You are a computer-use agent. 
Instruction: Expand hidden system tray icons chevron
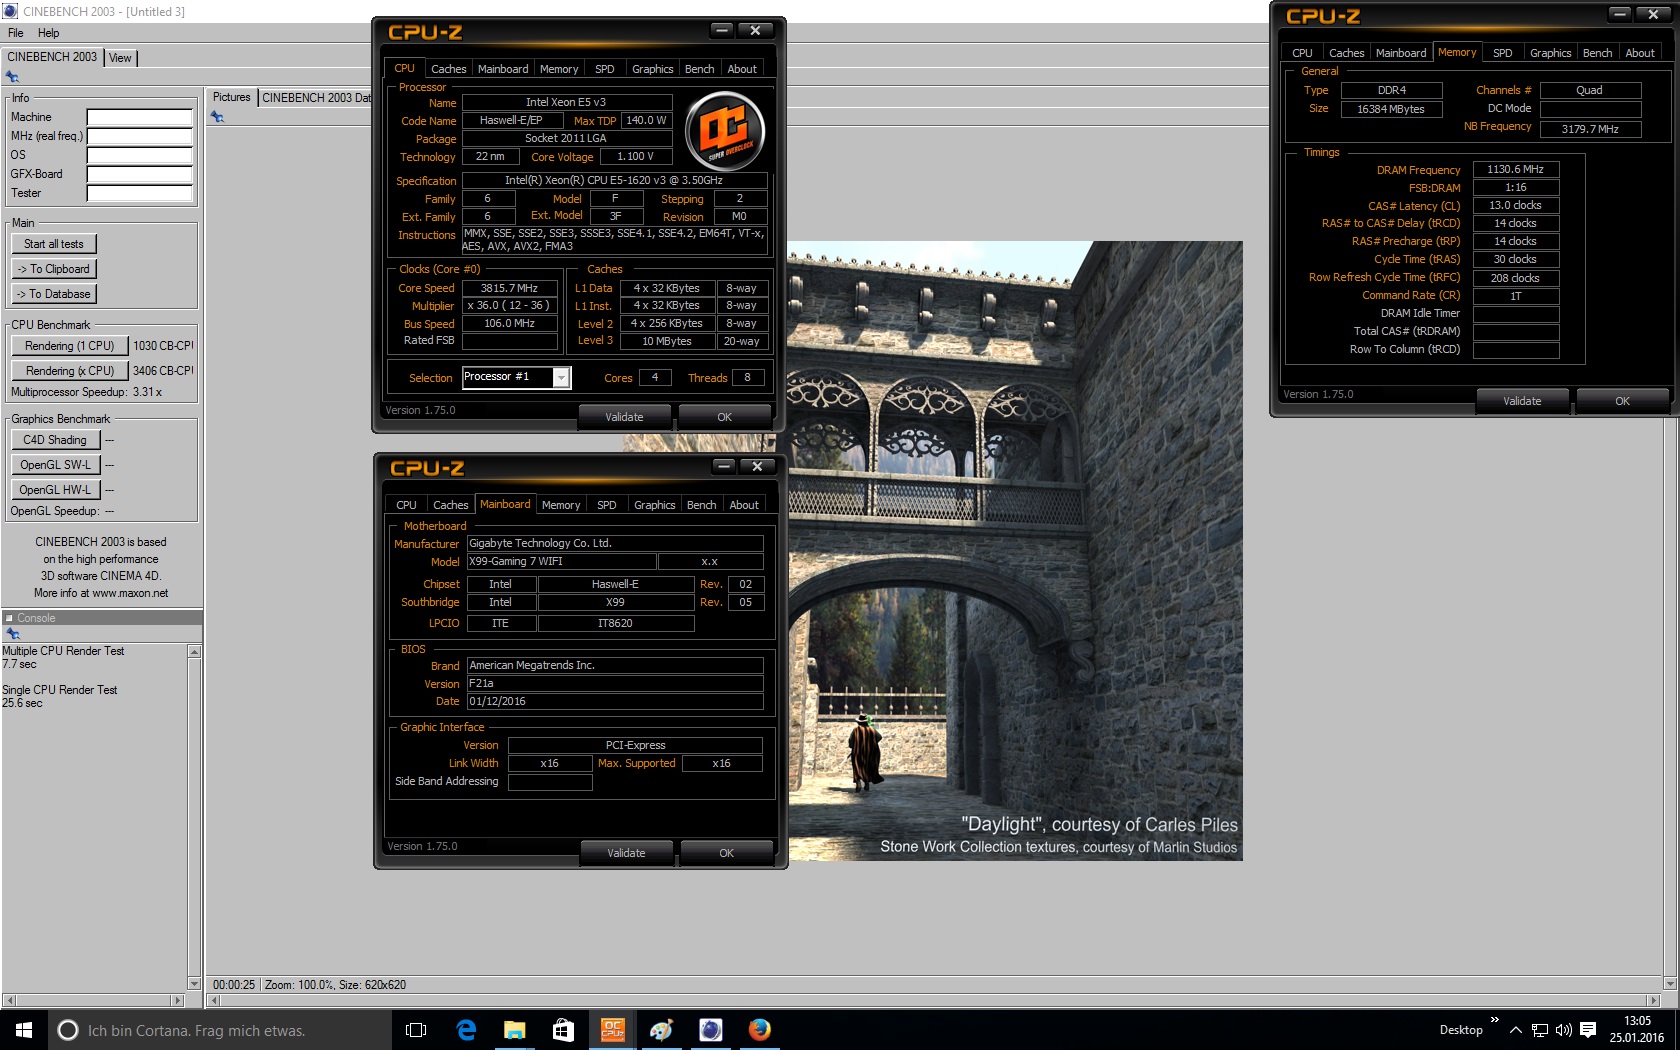(x=1516, y=1030)
